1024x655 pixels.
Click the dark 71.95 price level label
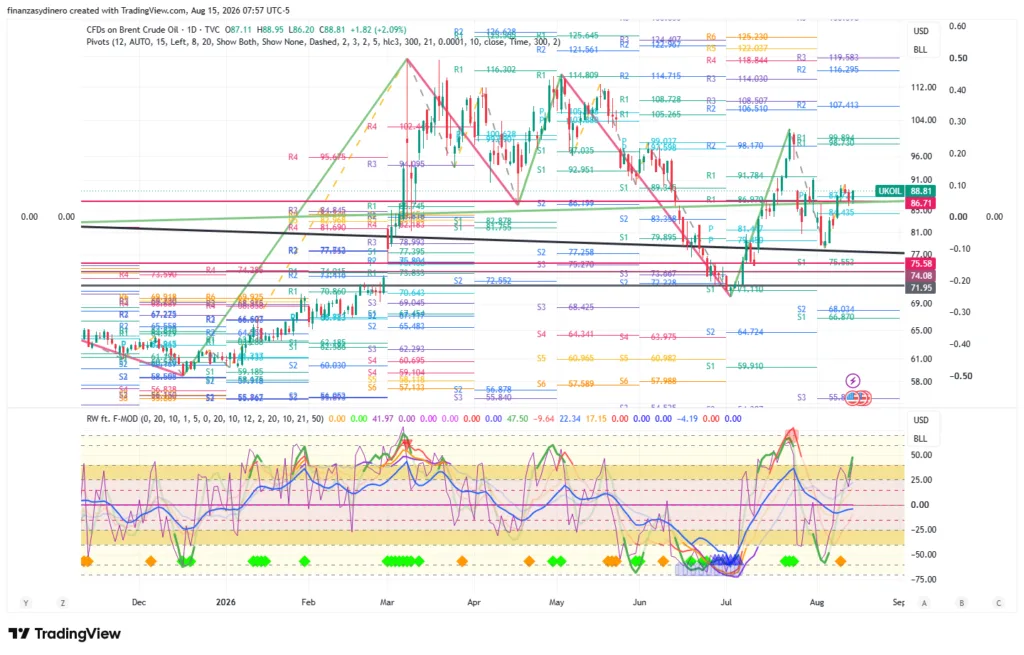[x=920, y=287]
